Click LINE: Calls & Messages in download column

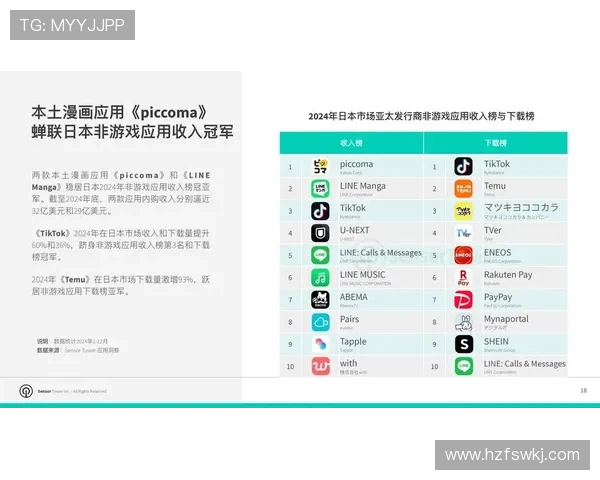pos(525,364)
